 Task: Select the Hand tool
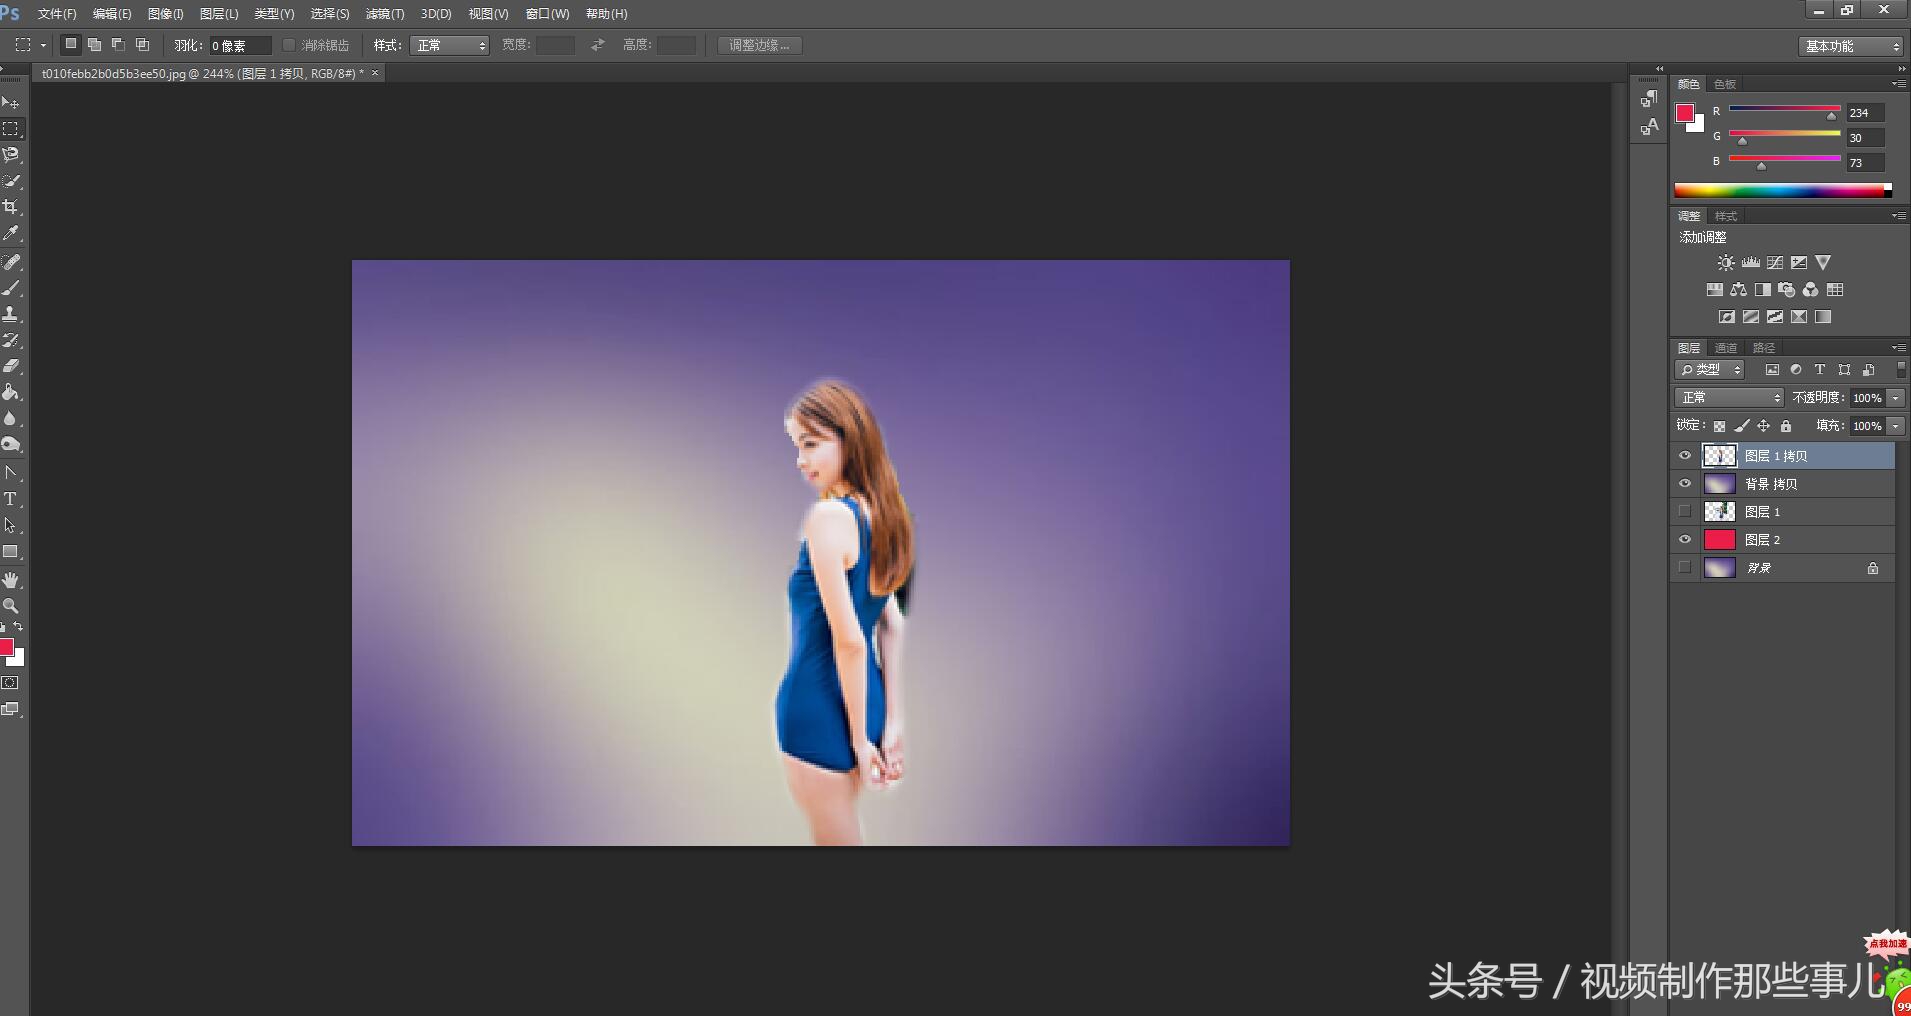(11, 580)
